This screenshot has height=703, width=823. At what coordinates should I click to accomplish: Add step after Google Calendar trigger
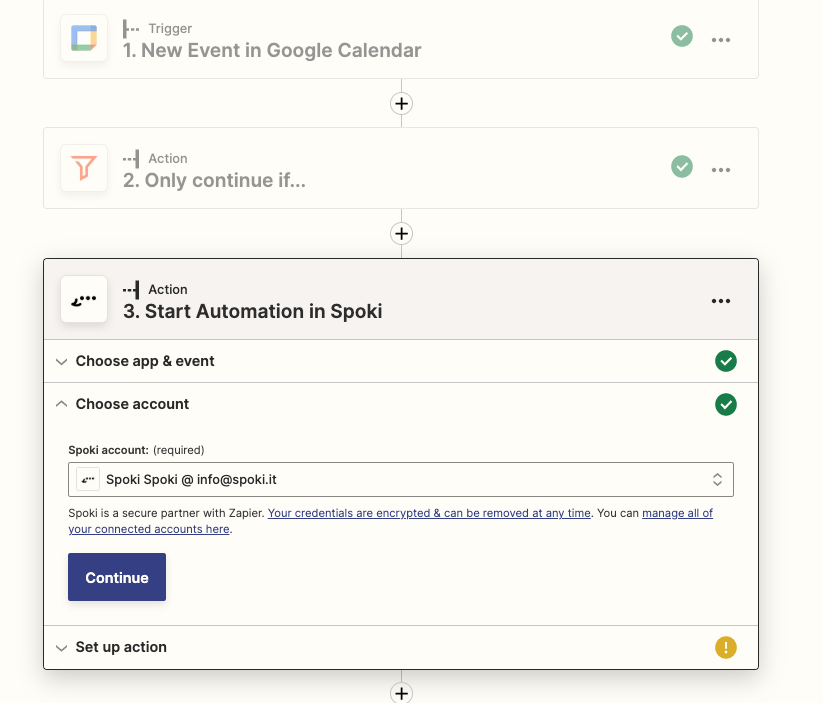(x=401, y=104)
